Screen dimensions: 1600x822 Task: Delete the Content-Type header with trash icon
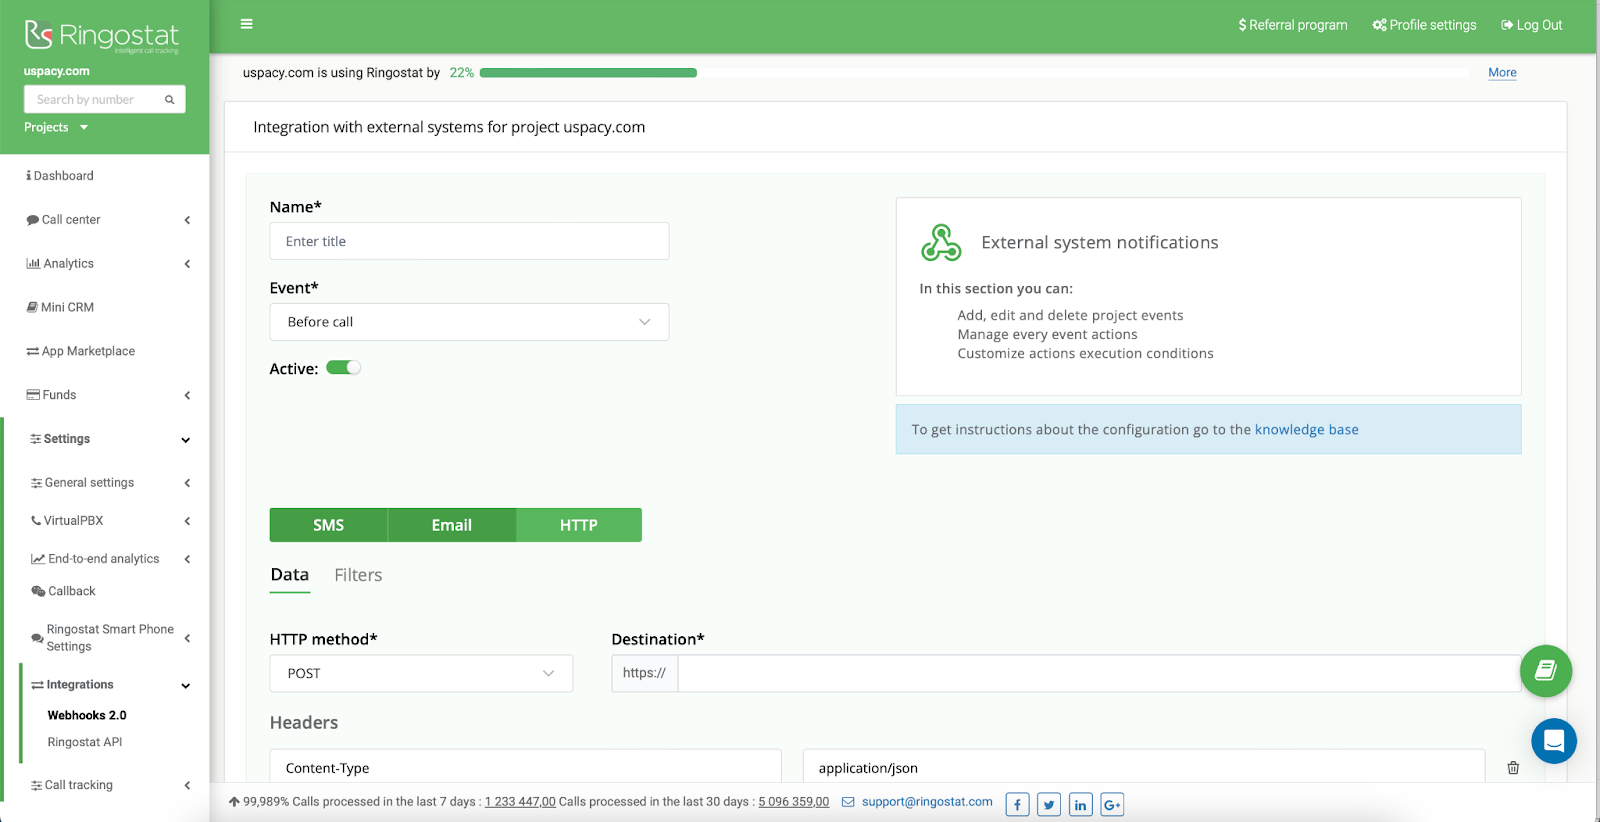click(1513, 768)
